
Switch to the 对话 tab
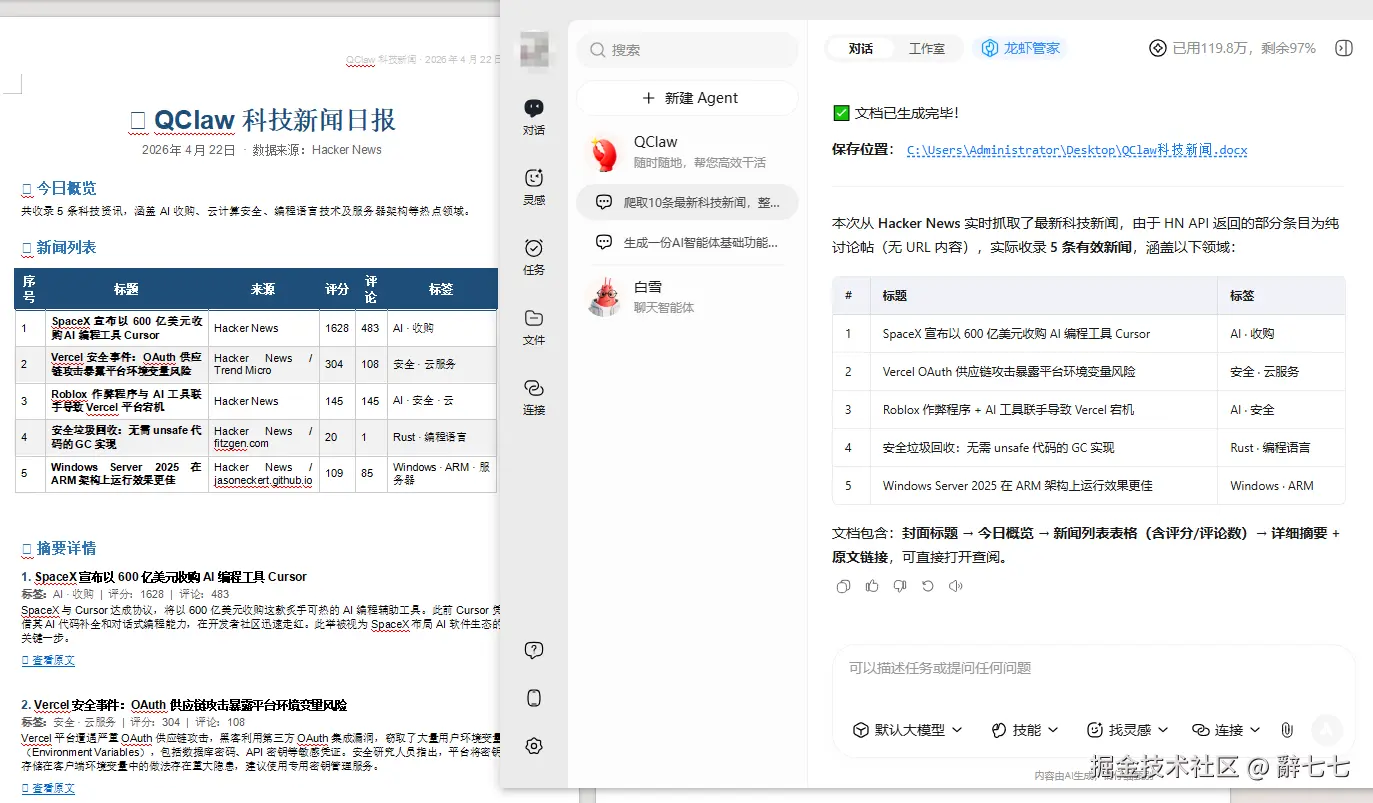click(860, 48)
